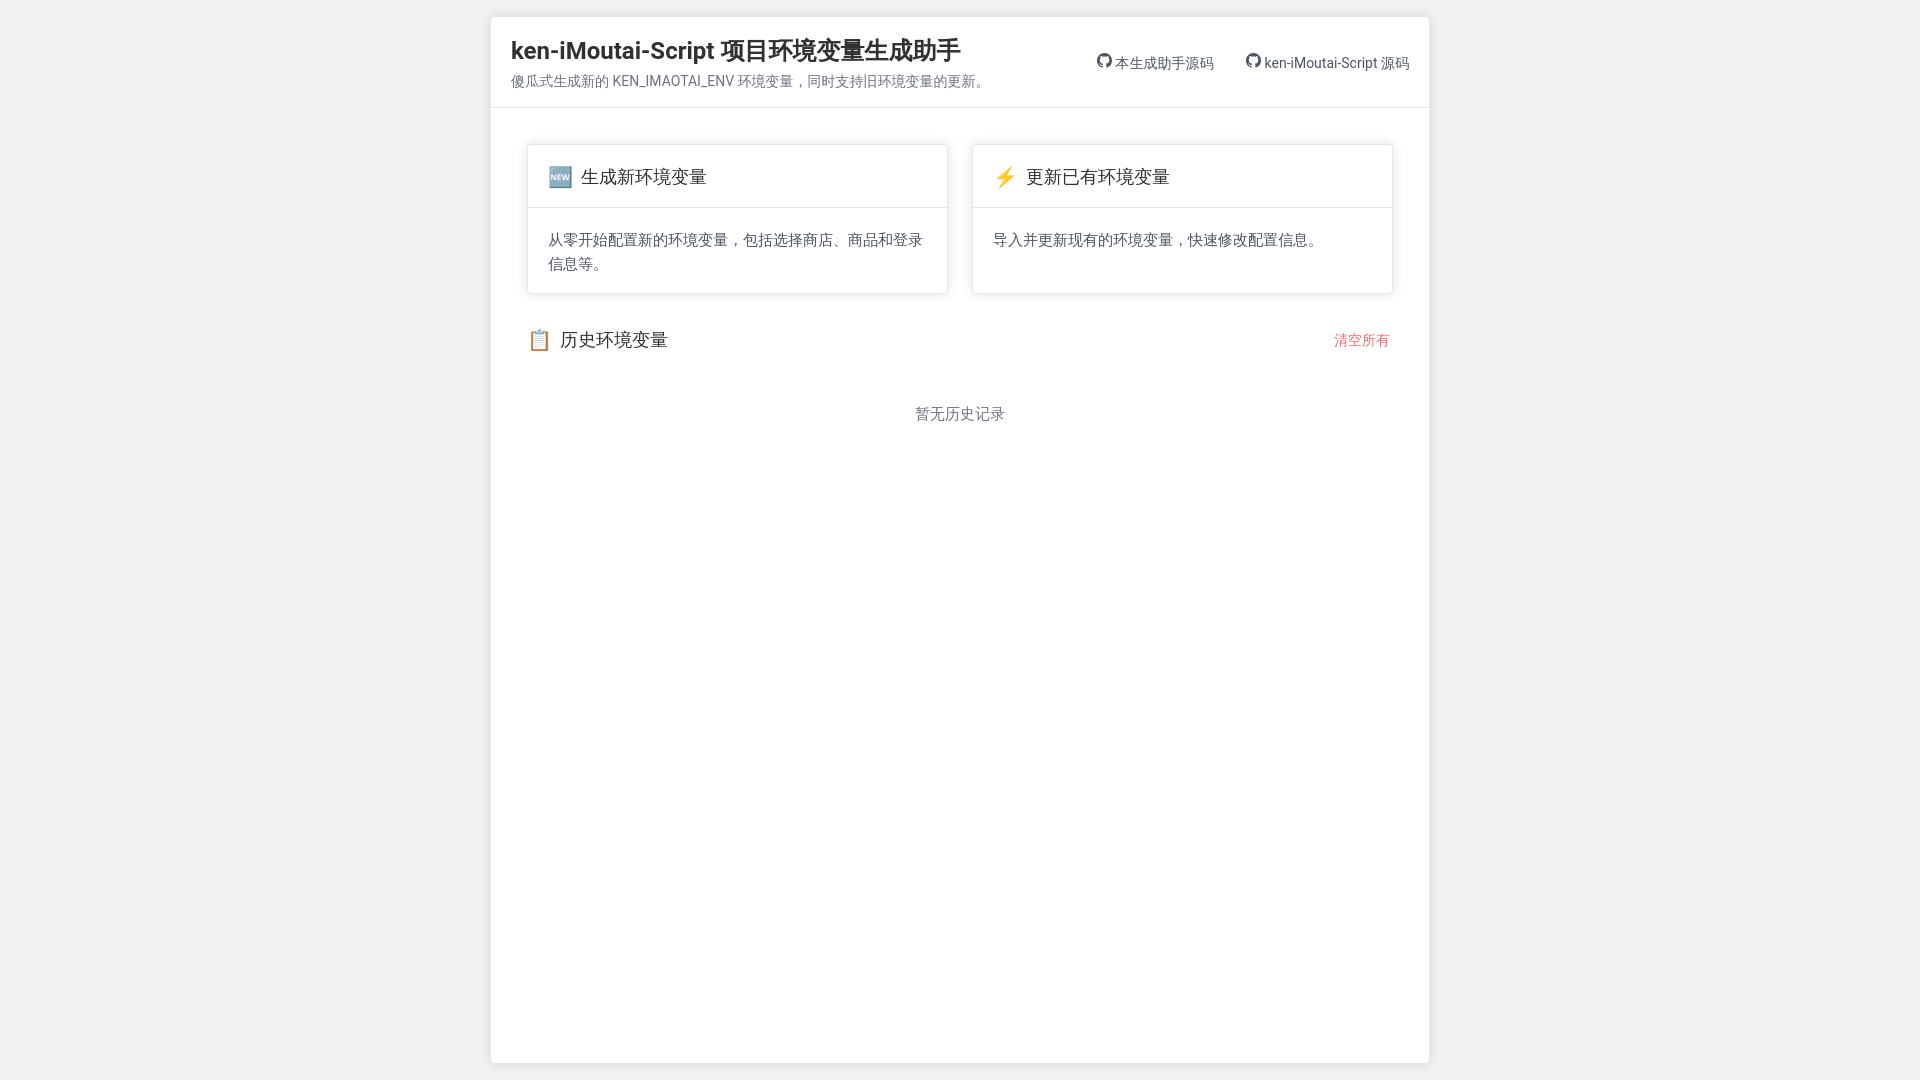Click 清空所有 to clear history

[x=1361, y=340]
